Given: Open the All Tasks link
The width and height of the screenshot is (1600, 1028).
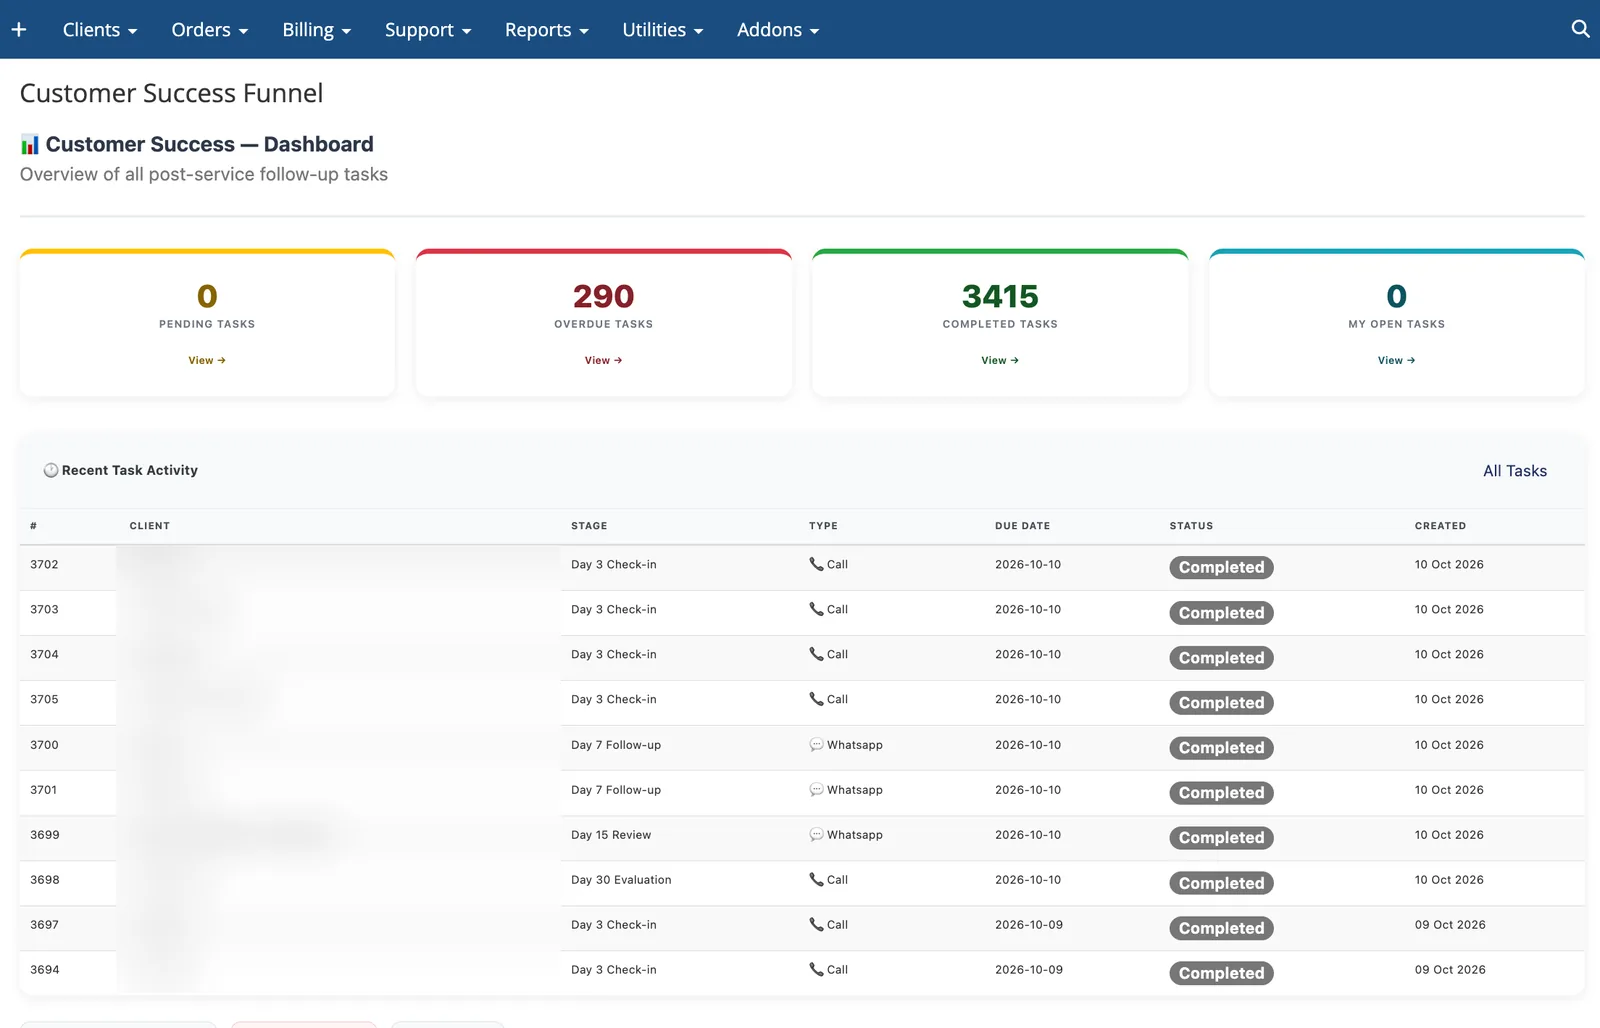Looking at the screenshot, I should pos(1514,471).
